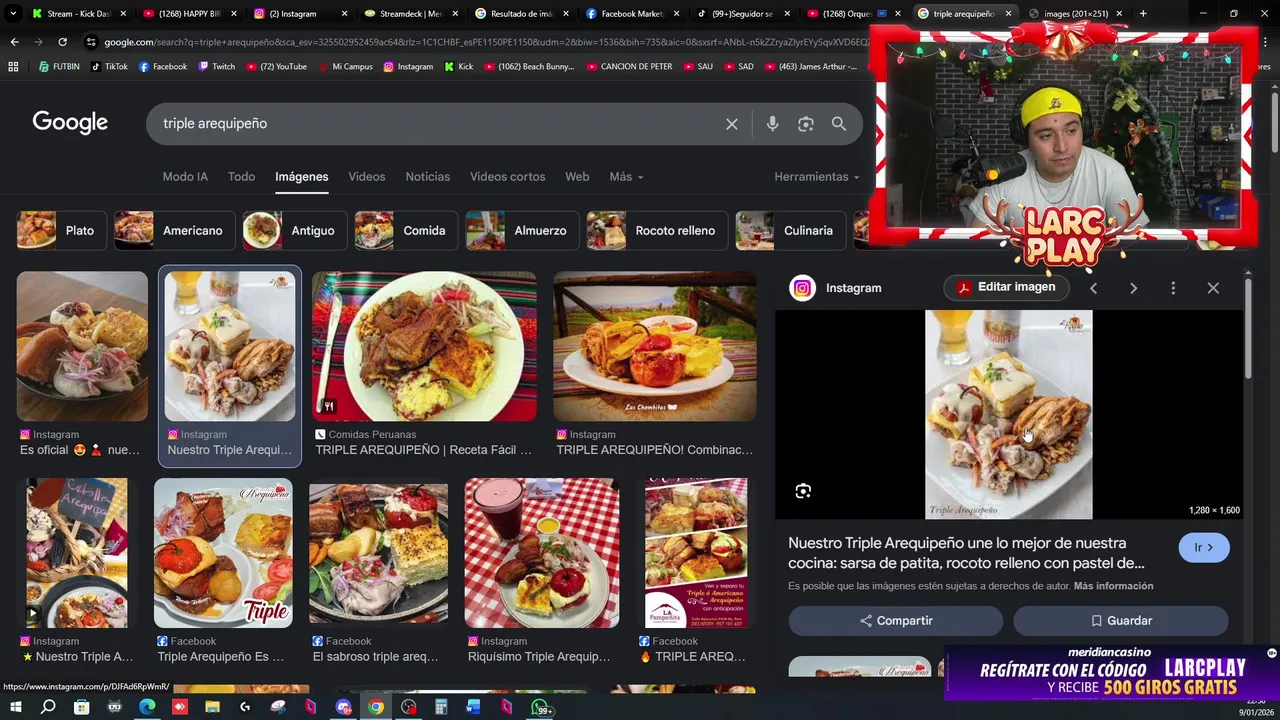Open WhatsApp from taskbar
This screenshot has height=720, width=1280.
[x=541, y=708]
